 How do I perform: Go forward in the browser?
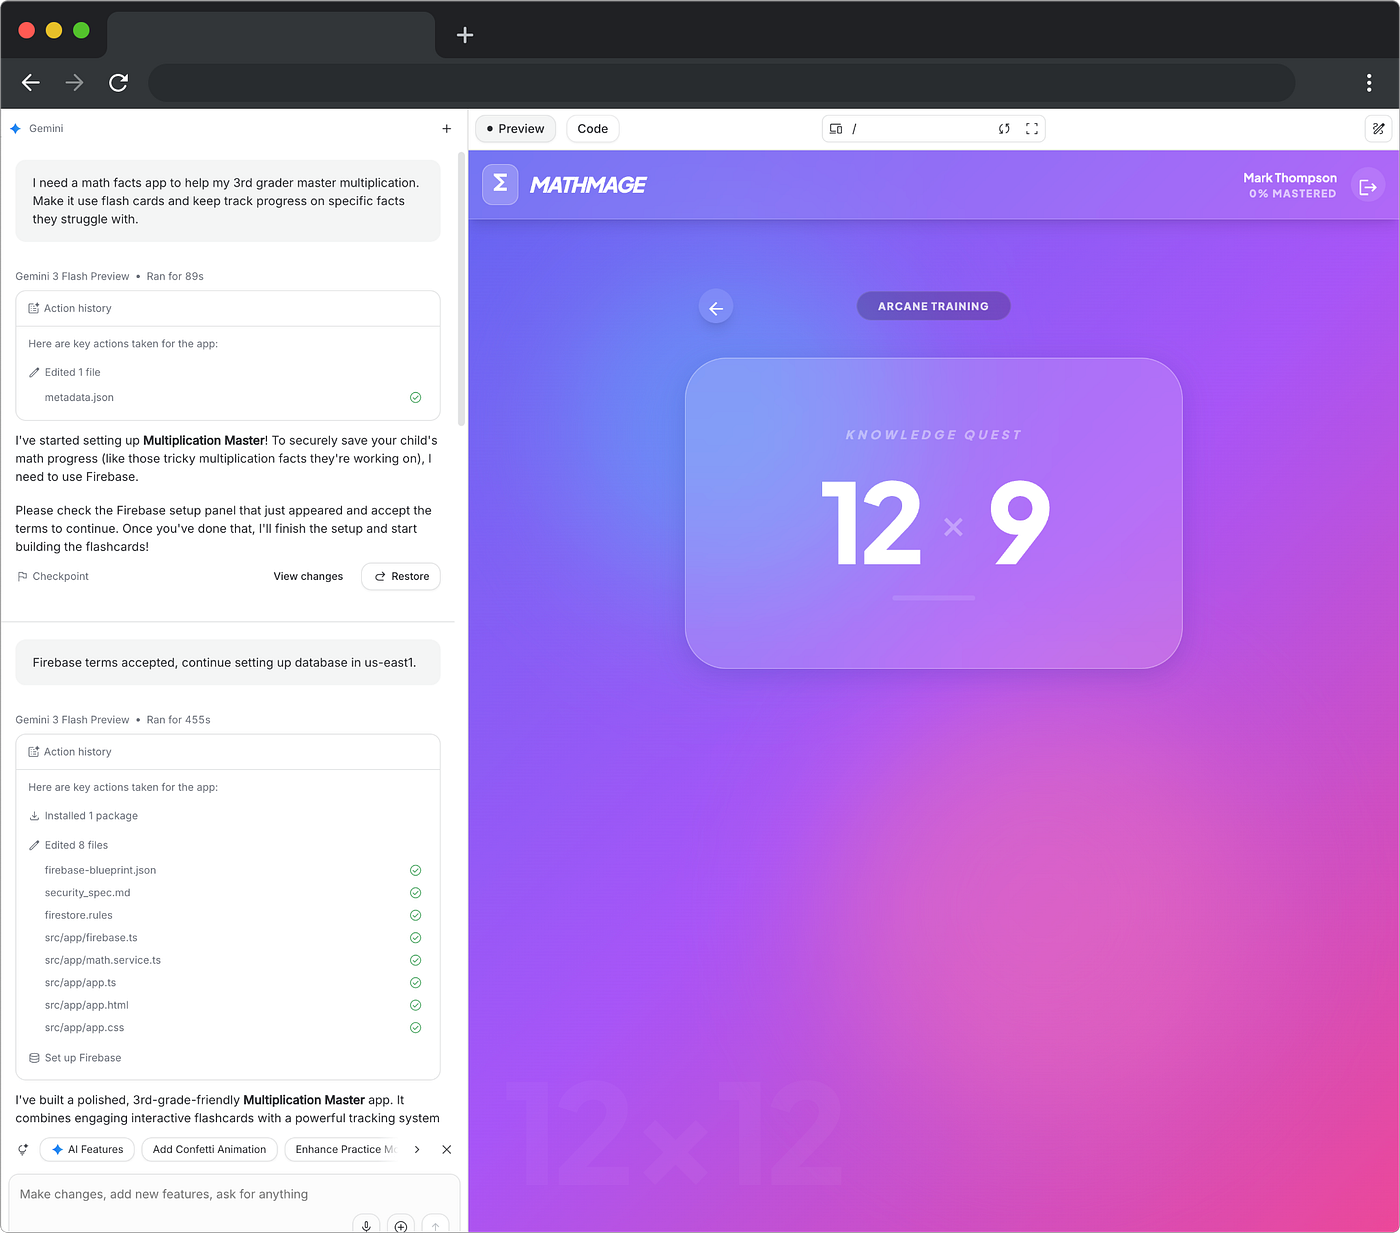74,83
